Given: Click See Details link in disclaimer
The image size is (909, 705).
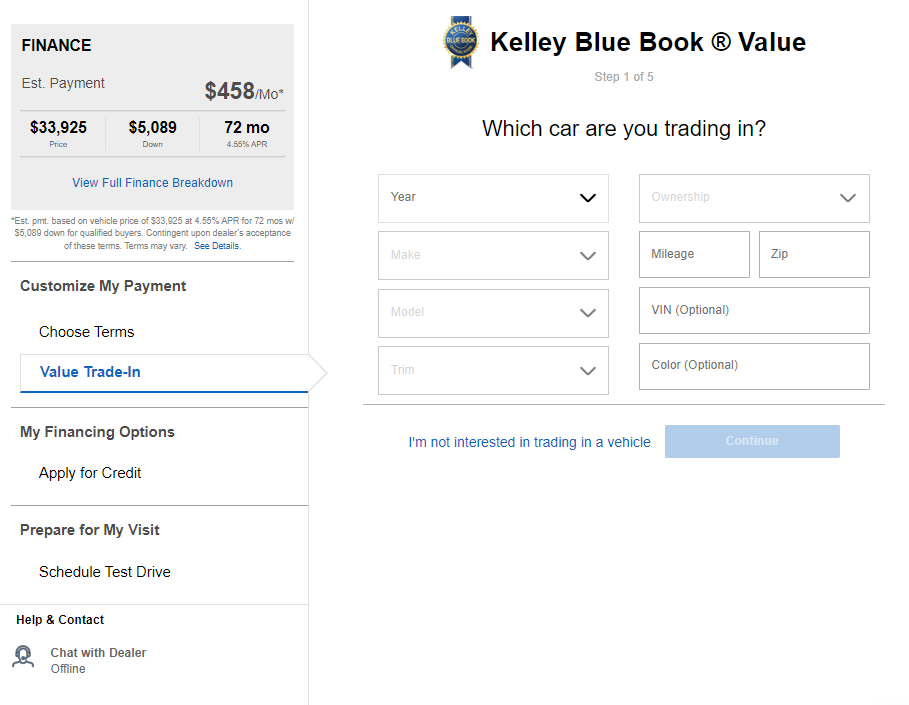Looking at the screenshot, I should (217, 246).
